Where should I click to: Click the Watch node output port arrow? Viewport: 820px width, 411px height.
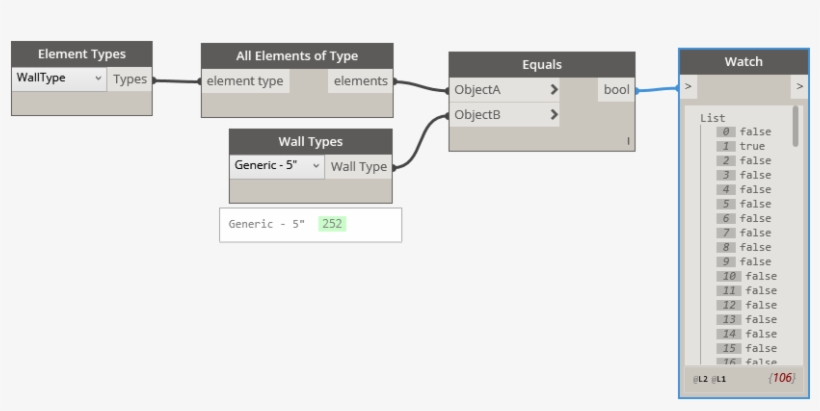[799, 88]
